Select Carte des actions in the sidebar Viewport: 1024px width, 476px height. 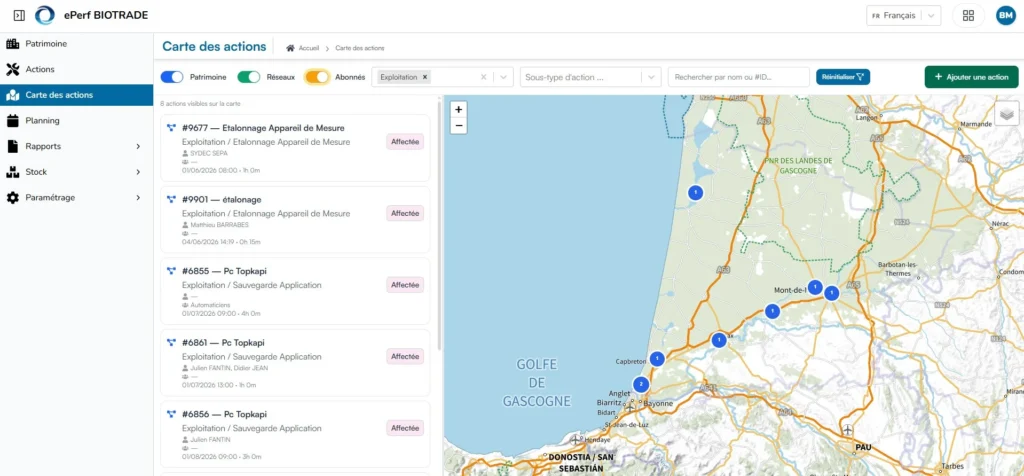[x=76, y=95]
